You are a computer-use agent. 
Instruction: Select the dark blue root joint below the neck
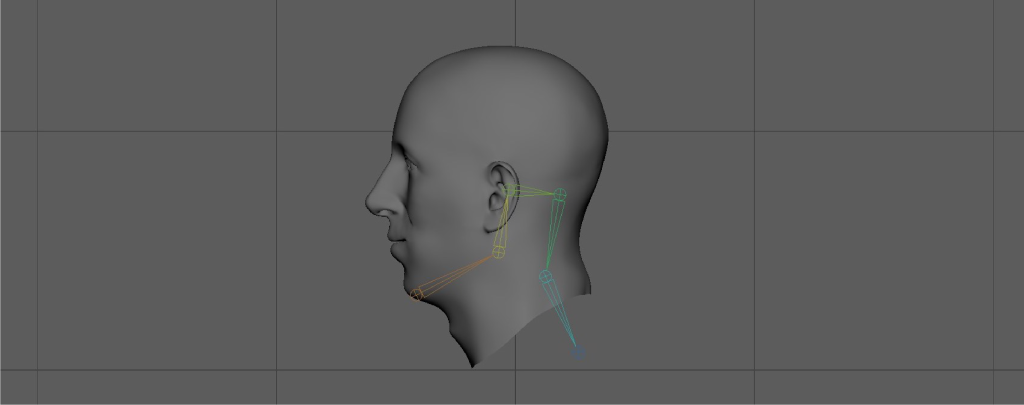(x=578, y=353)
